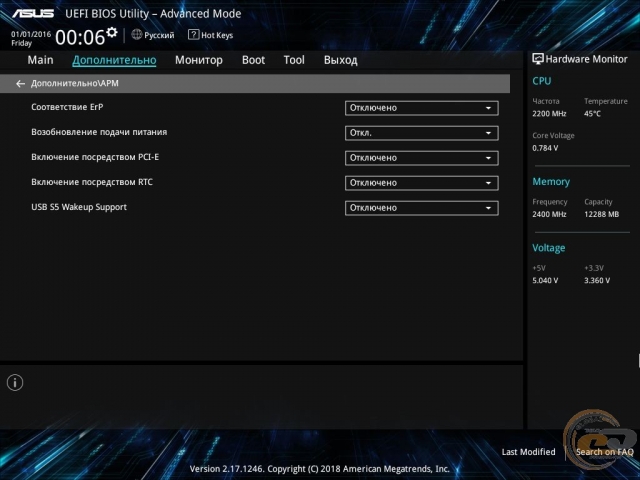Open the Boot tab
The image size is (640, 480).
point(253,60)
